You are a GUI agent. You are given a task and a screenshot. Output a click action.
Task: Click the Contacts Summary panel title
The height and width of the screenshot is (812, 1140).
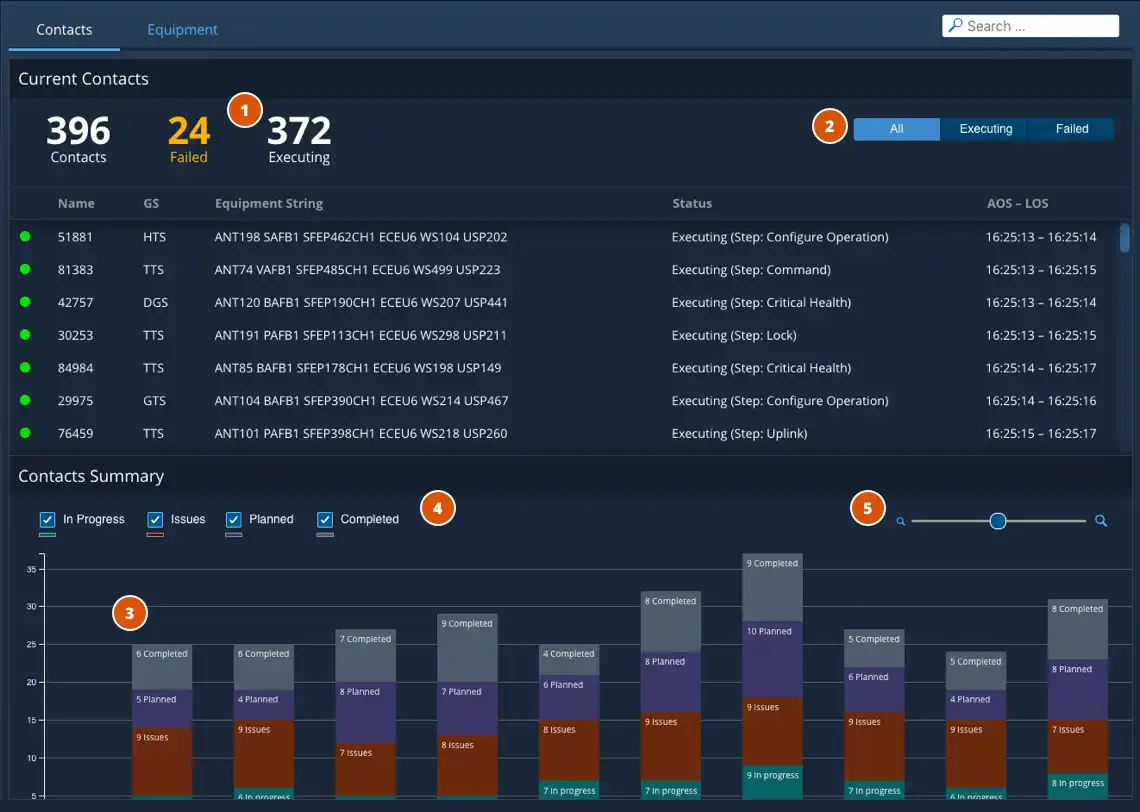[x=91, y=476]
